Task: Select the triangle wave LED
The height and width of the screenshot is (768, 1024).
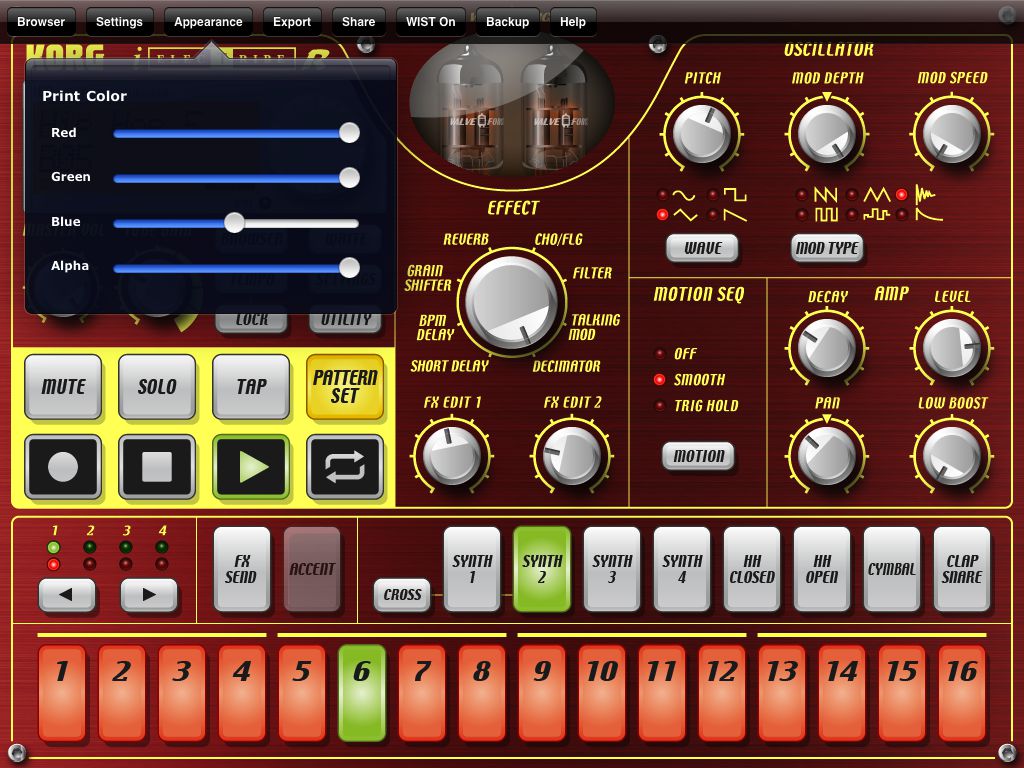Action: [663, 214]
